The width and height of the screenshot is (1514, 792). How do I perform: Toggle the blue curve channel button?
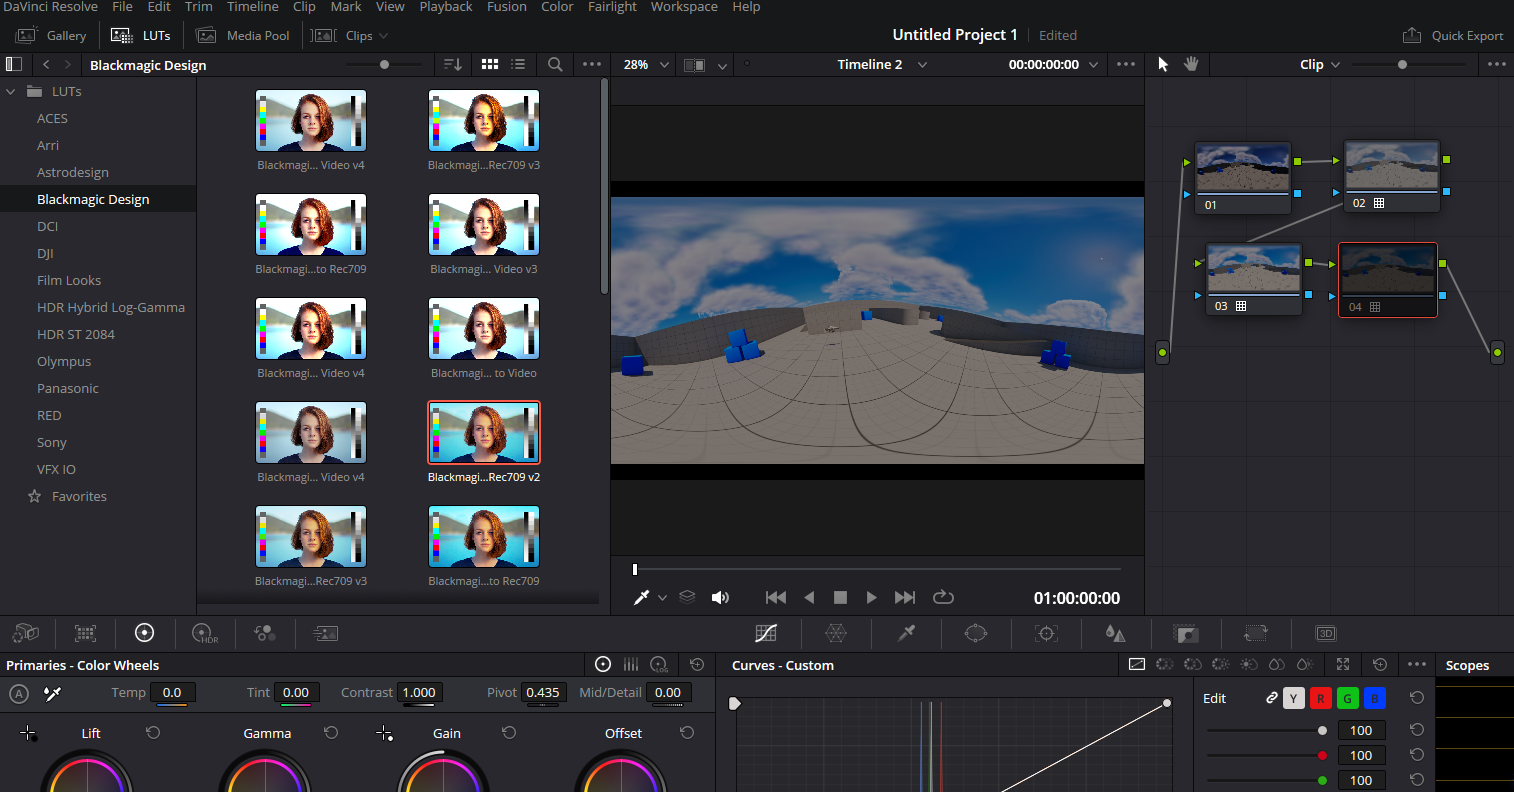pos(1375,698)
